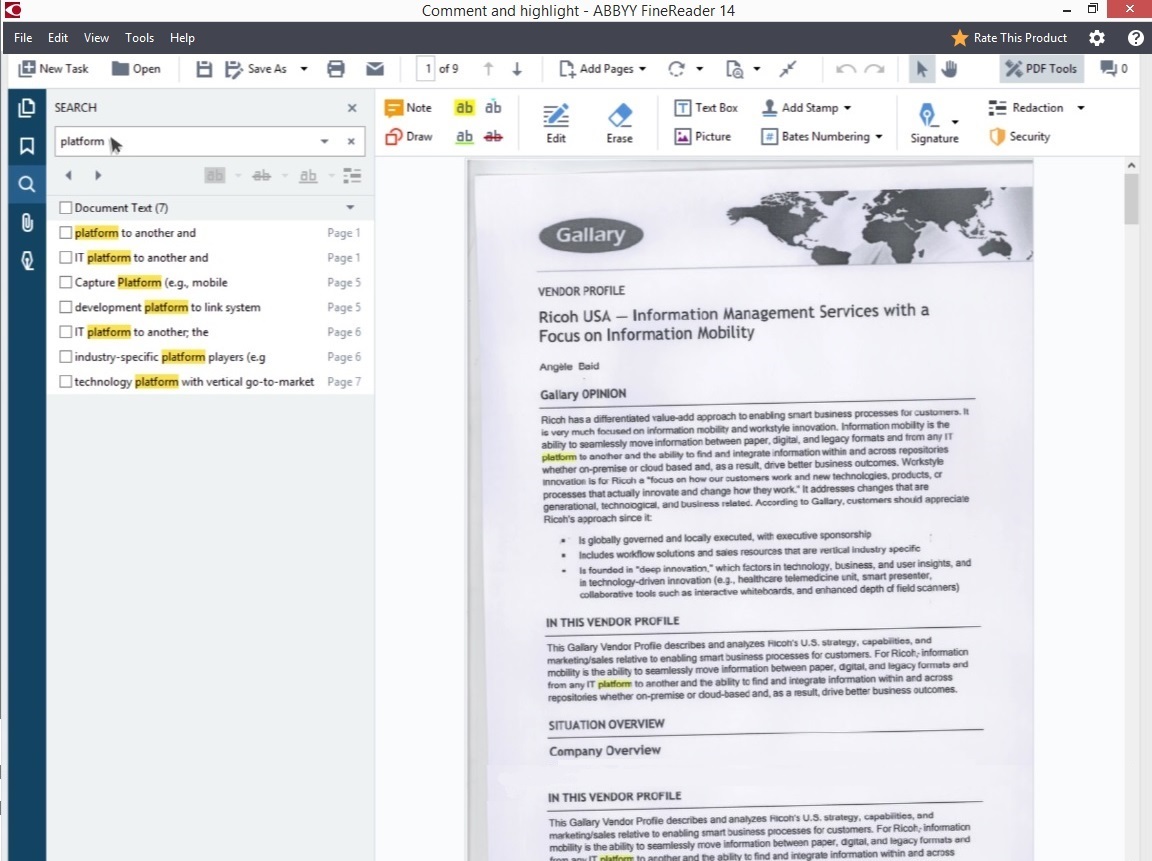Check the Document Text (7) checkbox

[x=65, y=208]
